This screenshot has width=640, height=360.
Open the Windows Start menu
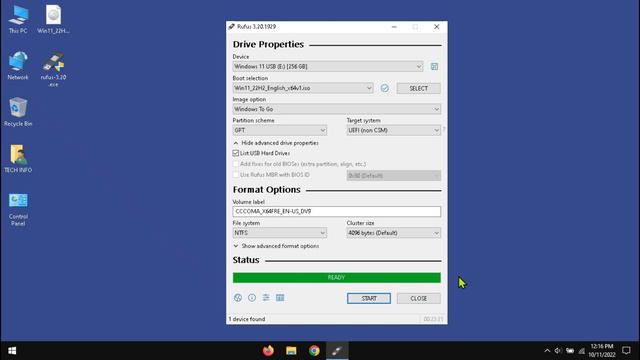12,351
